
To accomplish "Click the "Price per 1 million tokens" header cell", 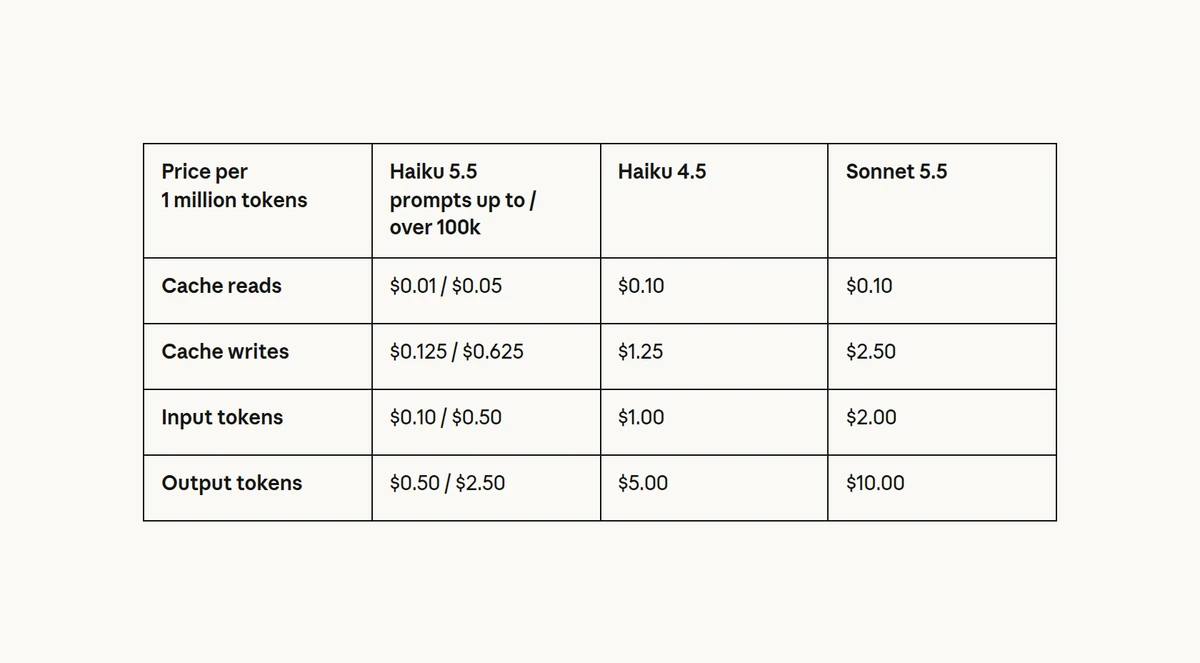I will (258, 200).
